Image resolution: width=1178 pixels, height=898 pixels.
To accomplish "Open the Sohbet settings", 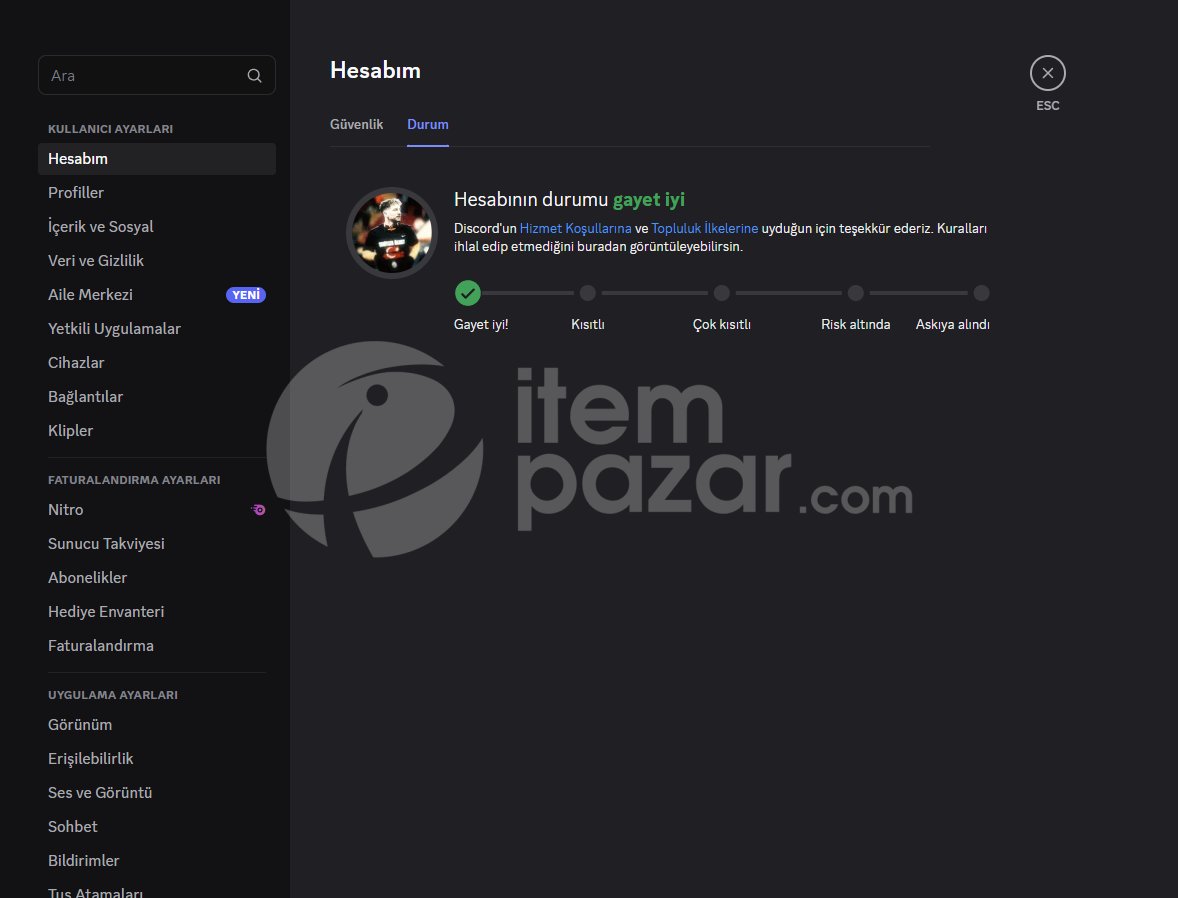I will tap(157, 827).
